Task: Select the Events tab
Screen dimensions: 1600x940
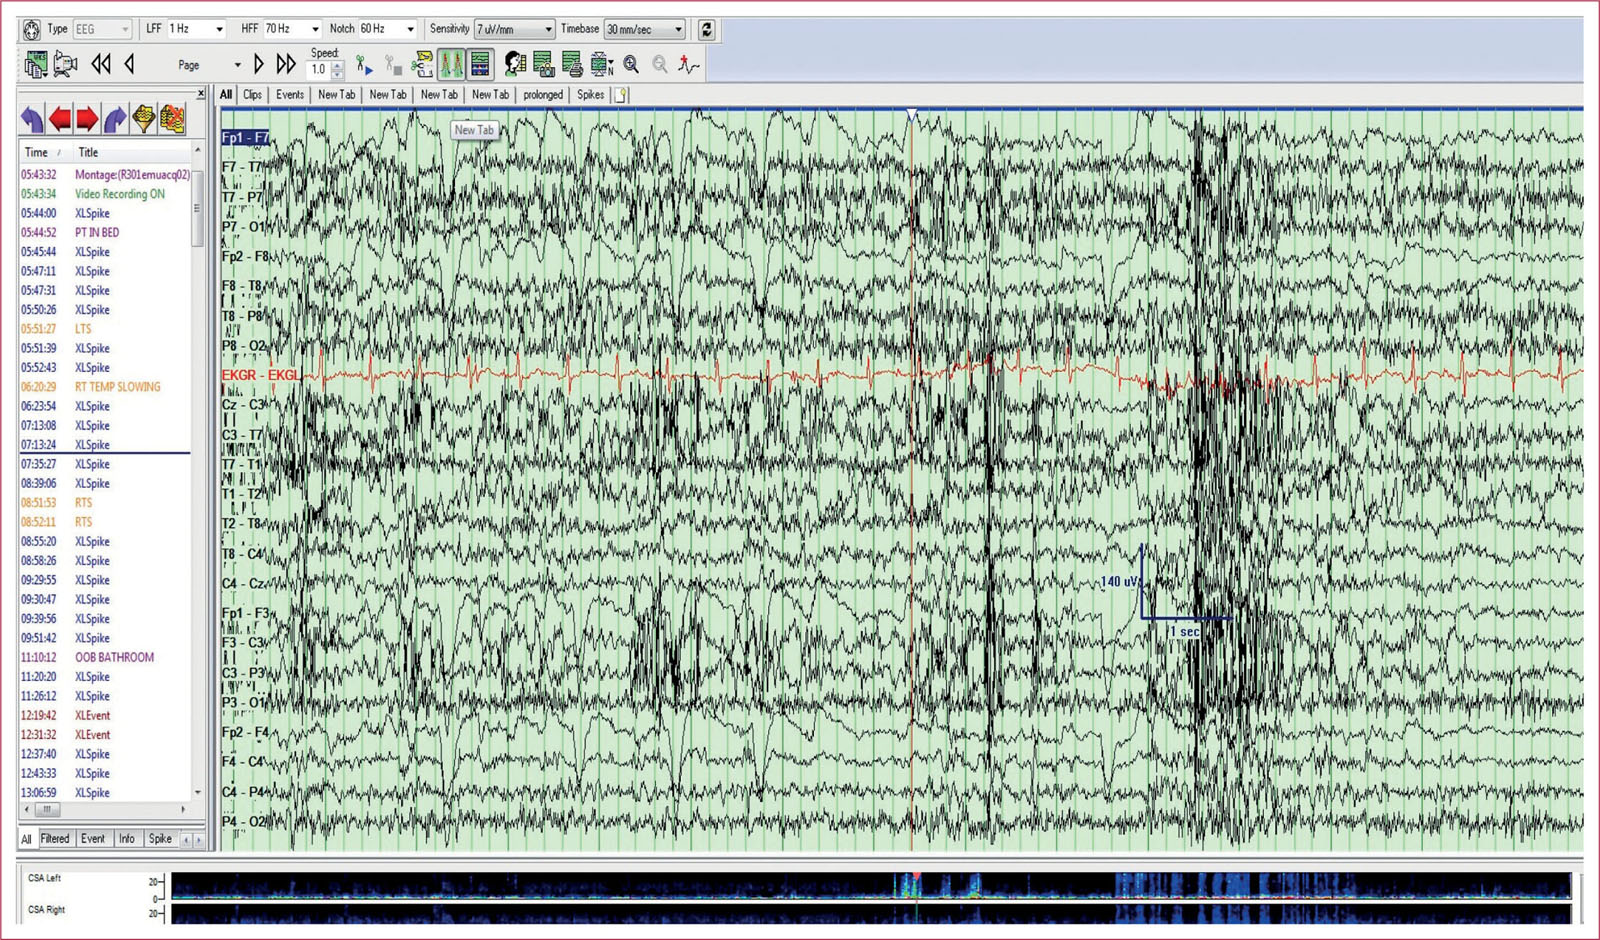Action: 290,95
